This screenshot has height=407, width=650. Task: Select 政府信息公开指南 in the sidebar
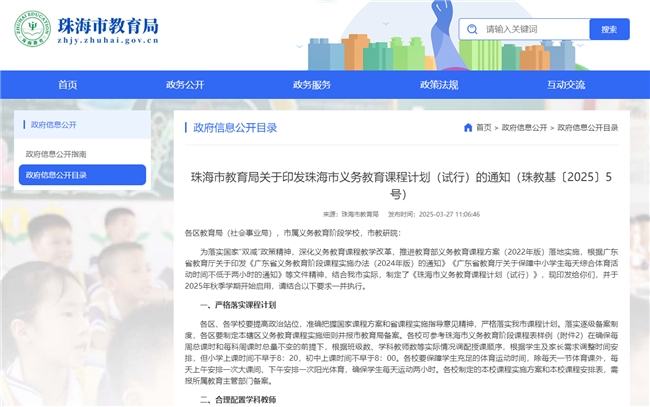tap(56, 154)
